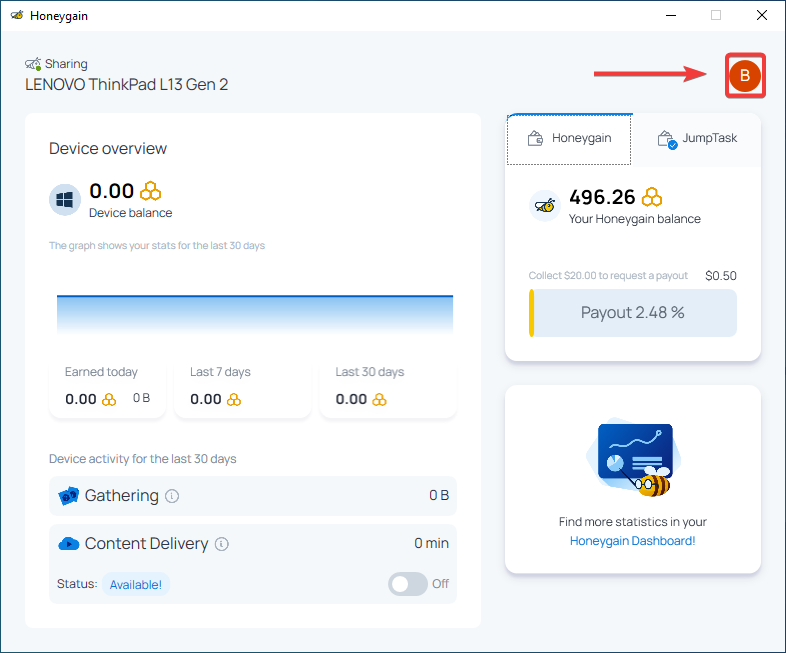Open the Honeygain Dashboard link

coord(632,541)
